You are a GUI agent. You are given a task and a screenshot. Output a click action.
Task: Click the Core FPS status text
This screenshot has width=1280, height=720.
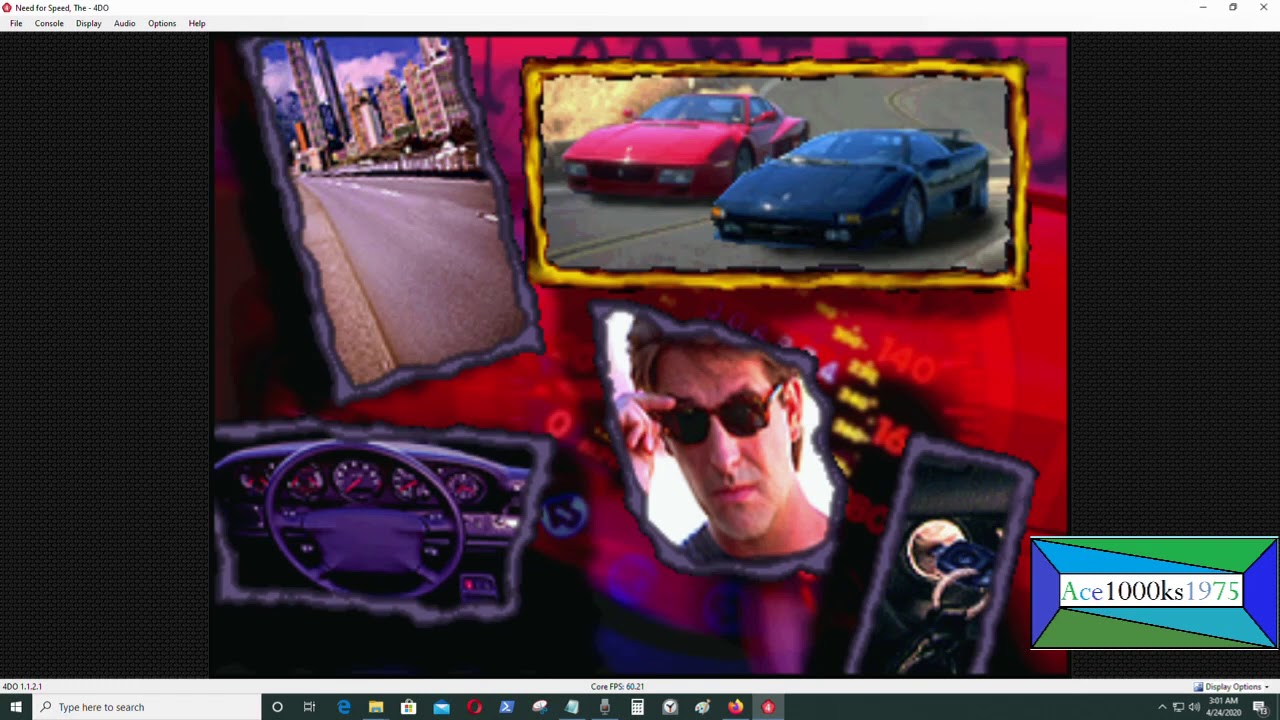(617, 687)
